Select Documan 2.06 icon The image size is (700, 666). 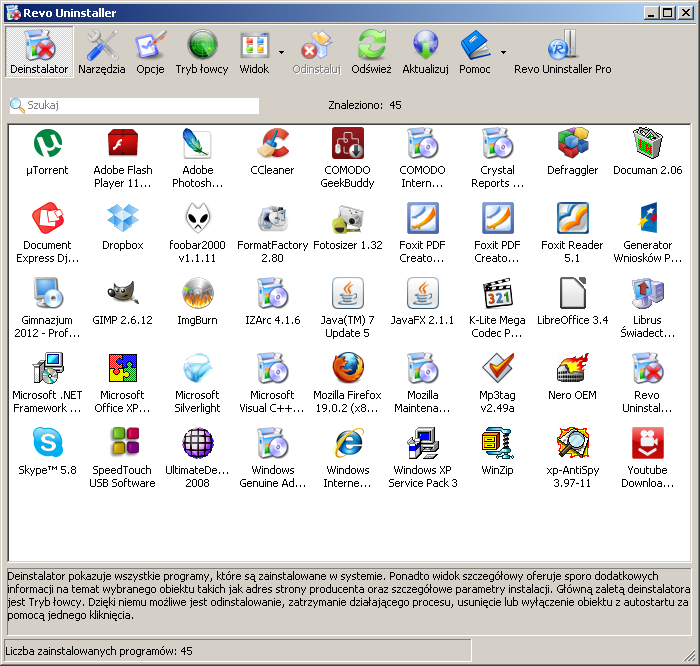[648, 144]
